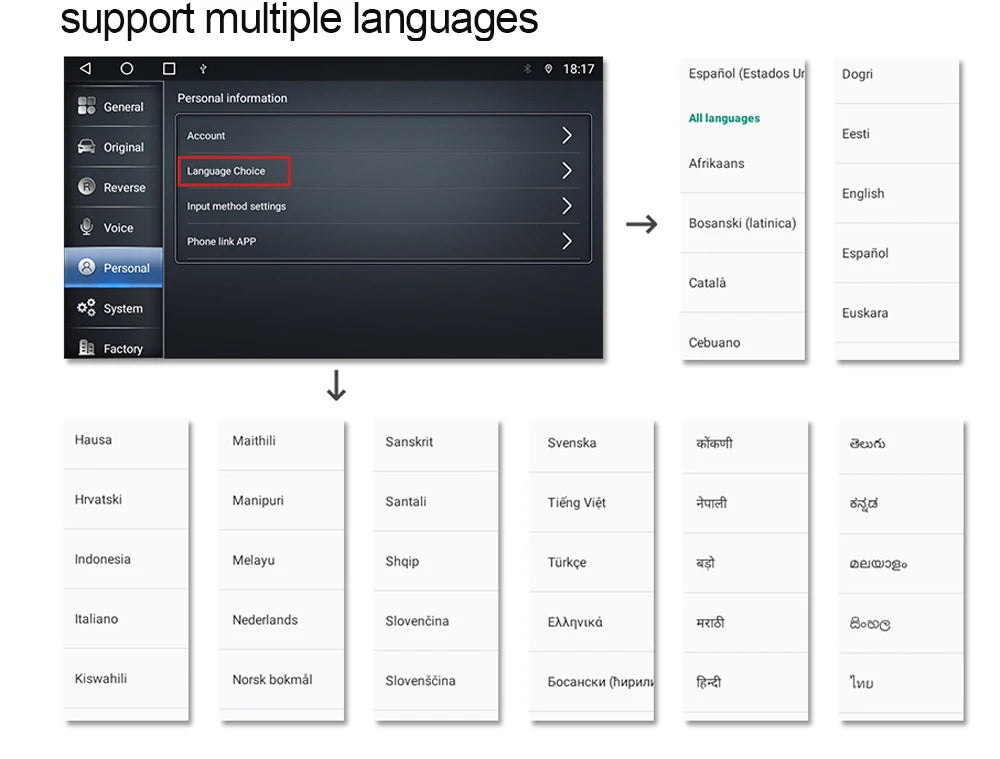This screenshot has height=759, width=1000.
Task: Switch to the Reverse tab
Action: click(114, 187)
